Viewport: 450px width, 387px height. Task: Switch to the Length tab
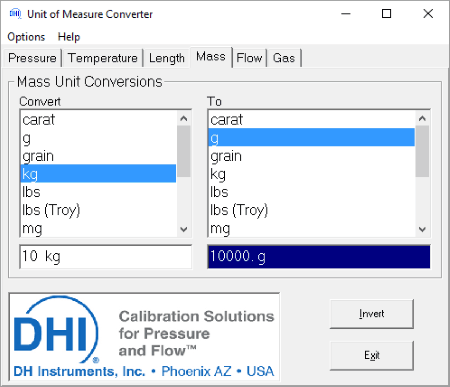point(167,58)
